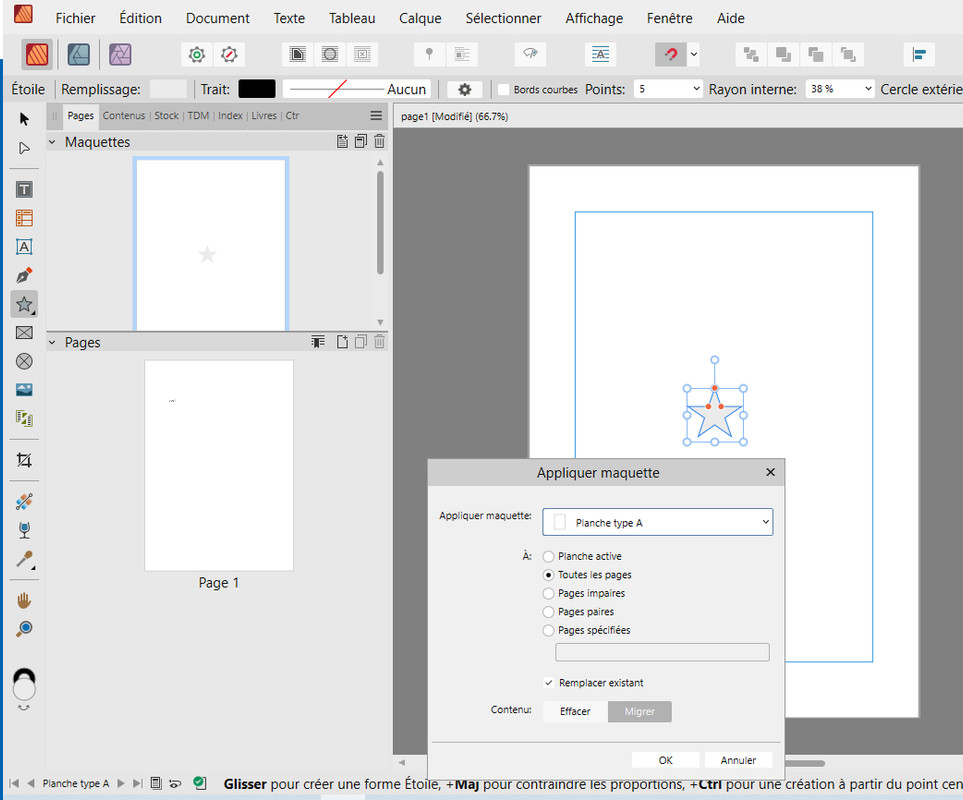
Task: Switch to the TDM tab
Action: point(198,115)
